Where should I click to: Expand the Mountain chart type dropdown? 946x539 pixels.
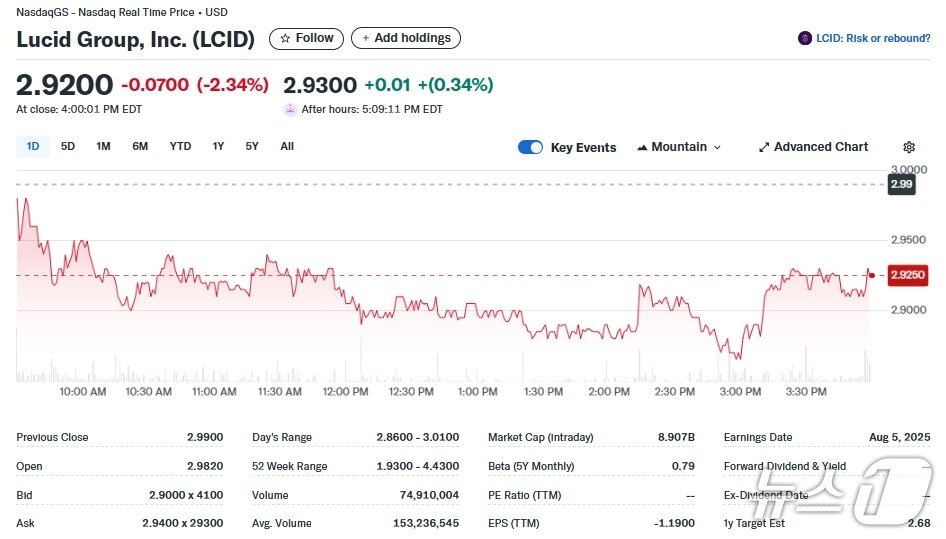coord(717,147)
